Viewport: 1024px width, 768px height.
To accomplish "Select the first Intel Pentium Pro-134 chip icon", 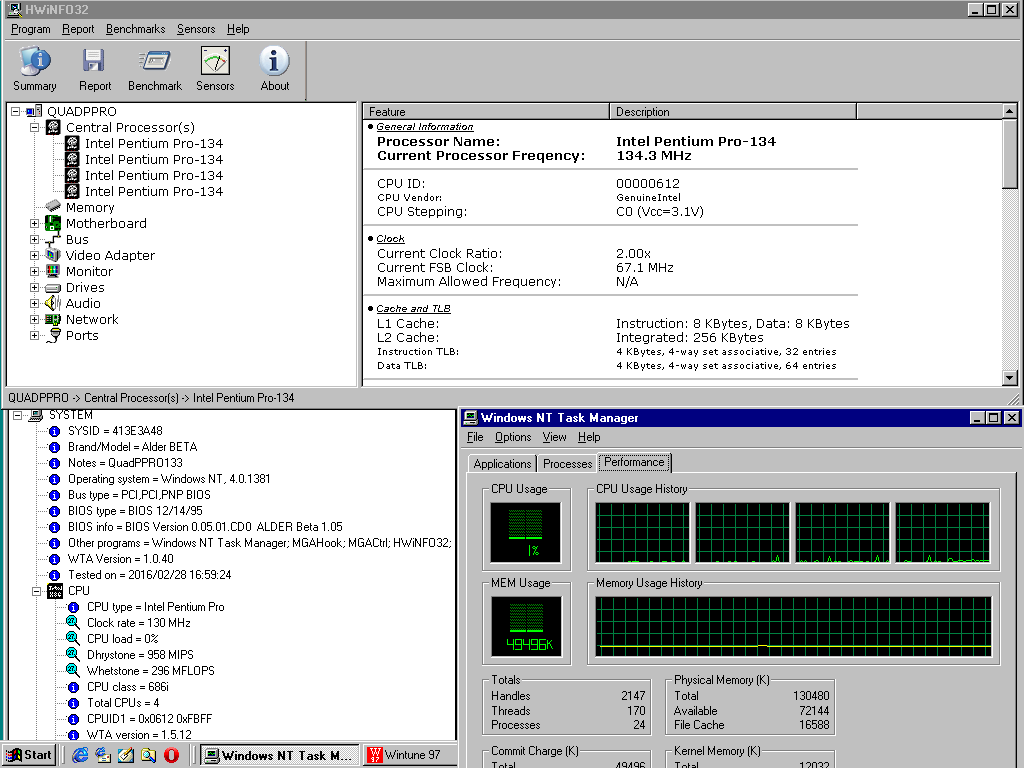I will [x=72, y=143].
